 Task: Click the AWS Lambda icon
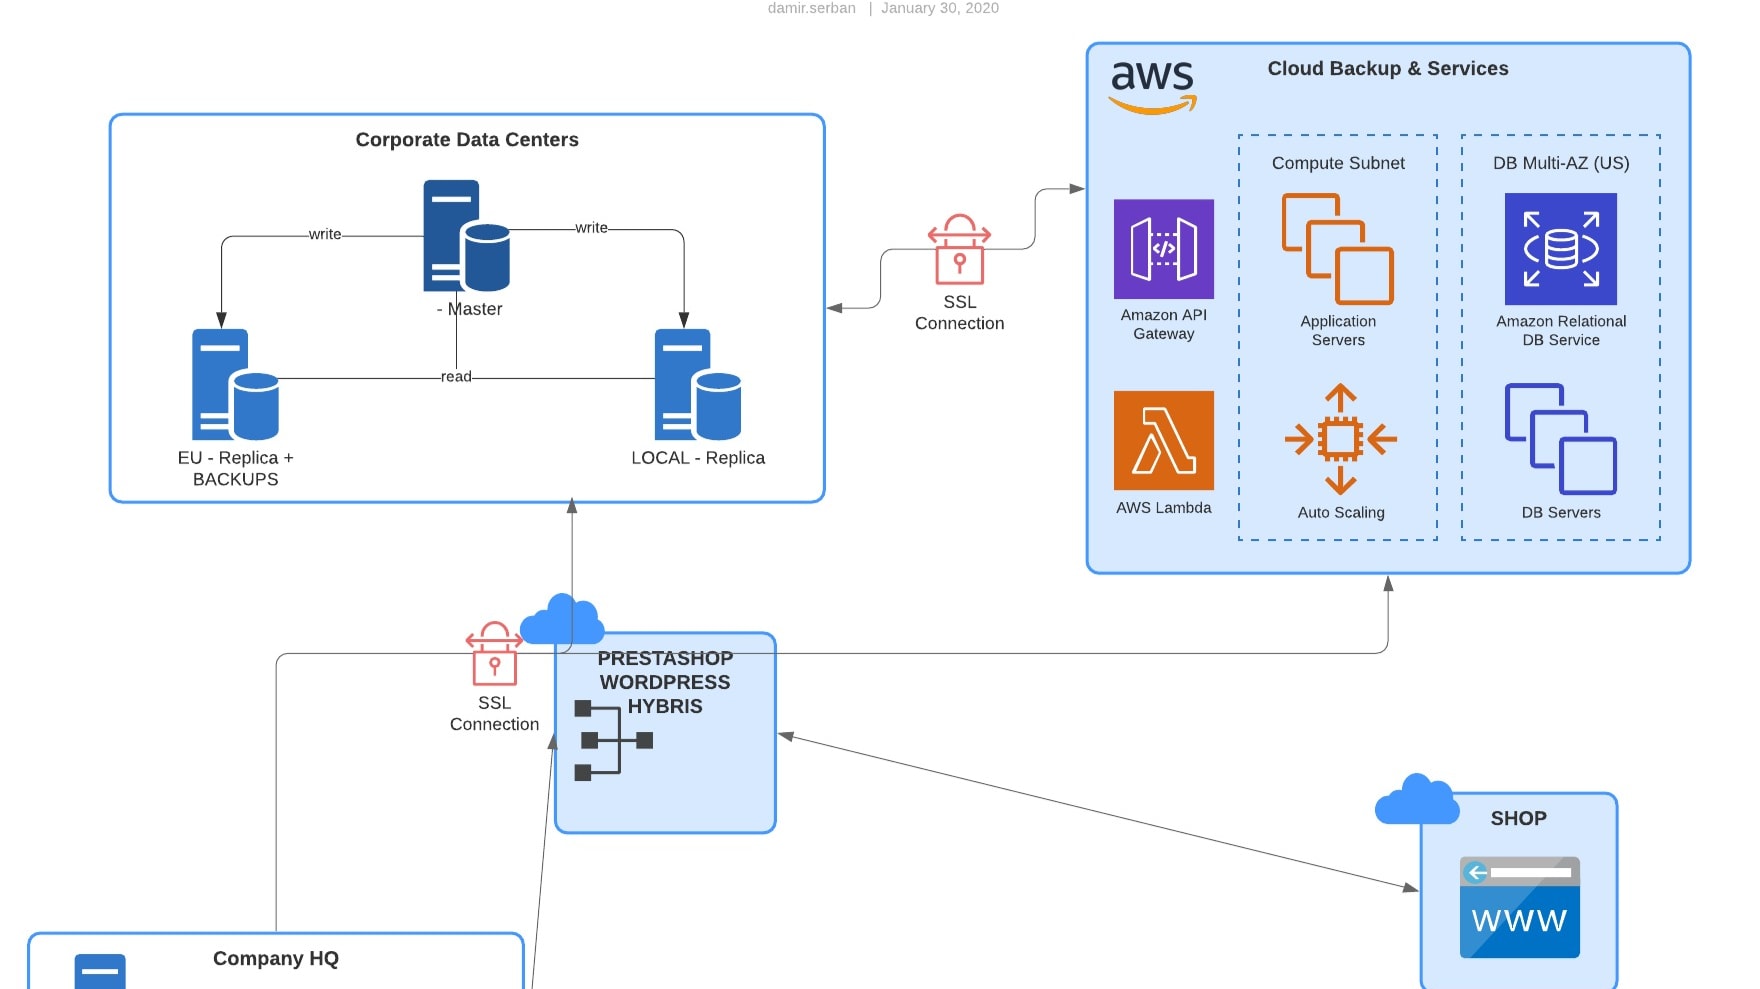coord(1164,440)
